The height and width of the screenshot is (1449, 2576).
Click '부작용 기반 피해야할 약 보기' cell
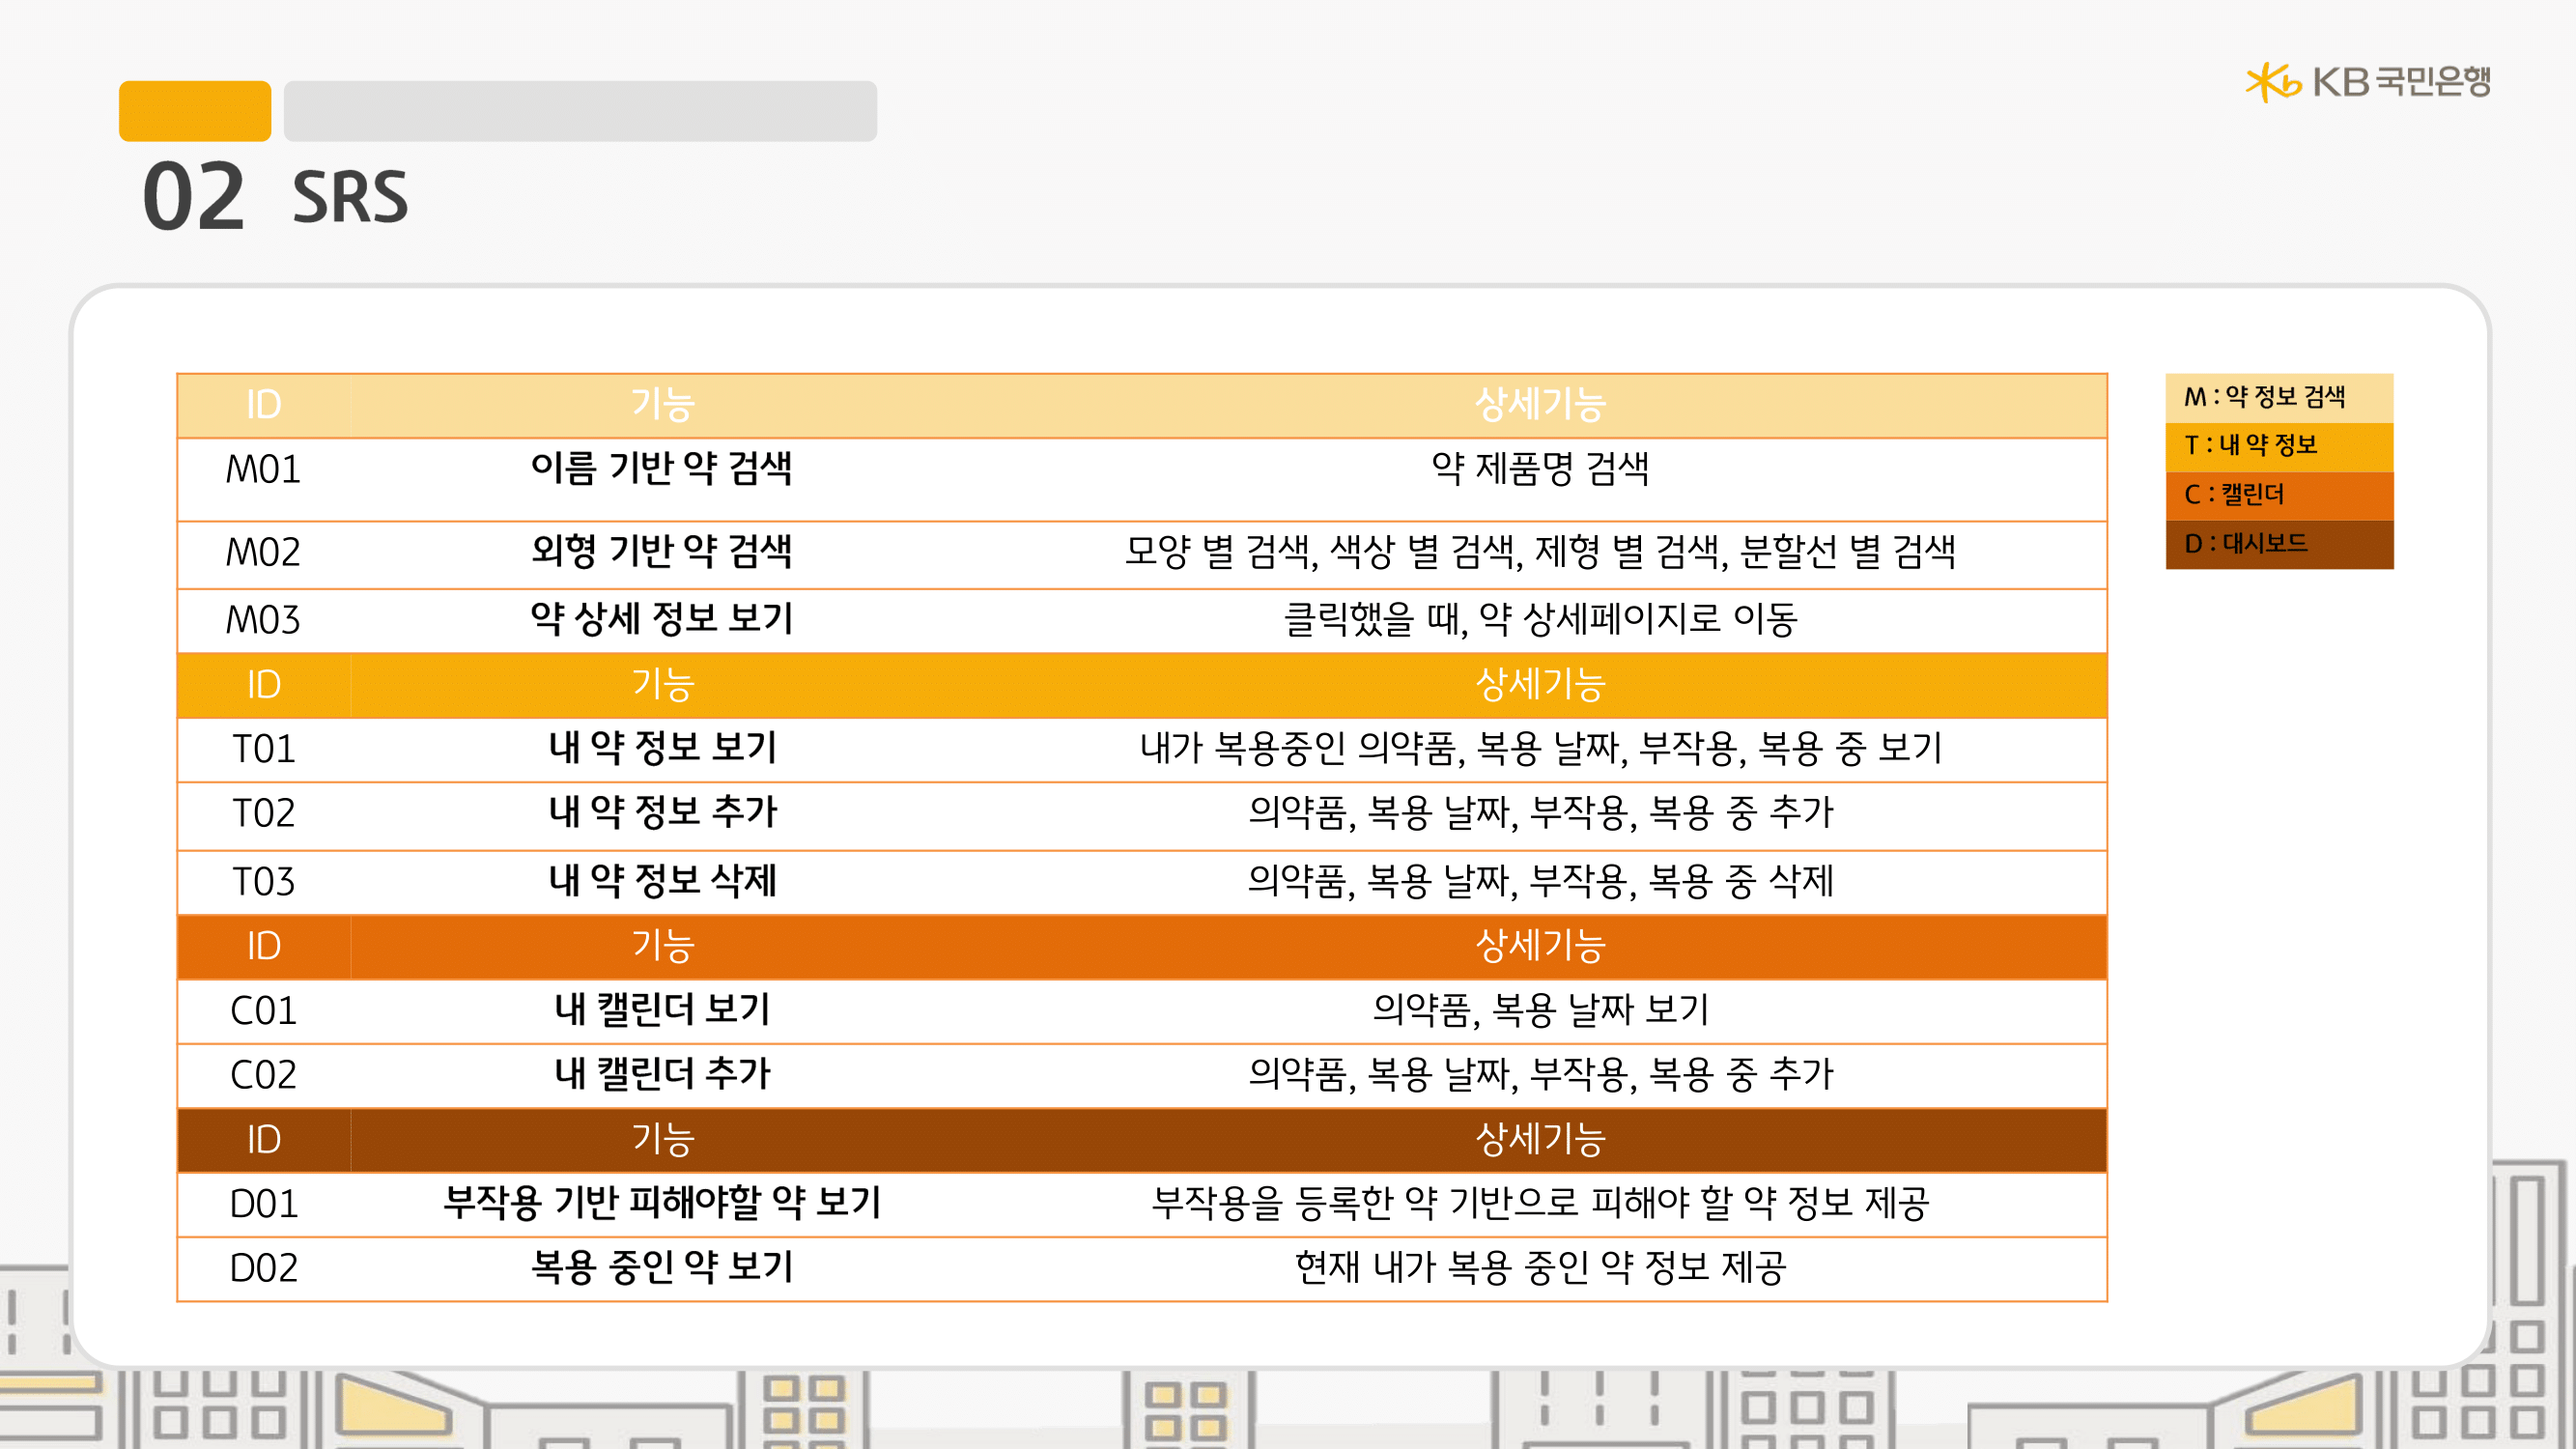click(x=661, y=1203)
